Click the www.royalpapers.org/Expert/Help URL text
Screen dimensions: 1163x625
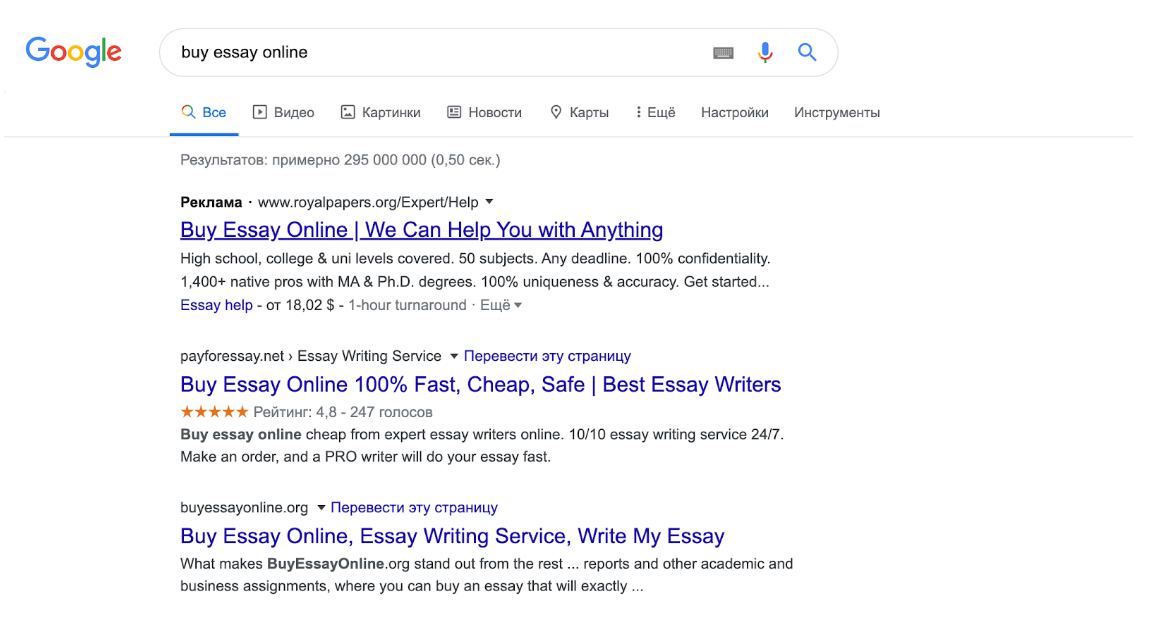tap(368, 202)
